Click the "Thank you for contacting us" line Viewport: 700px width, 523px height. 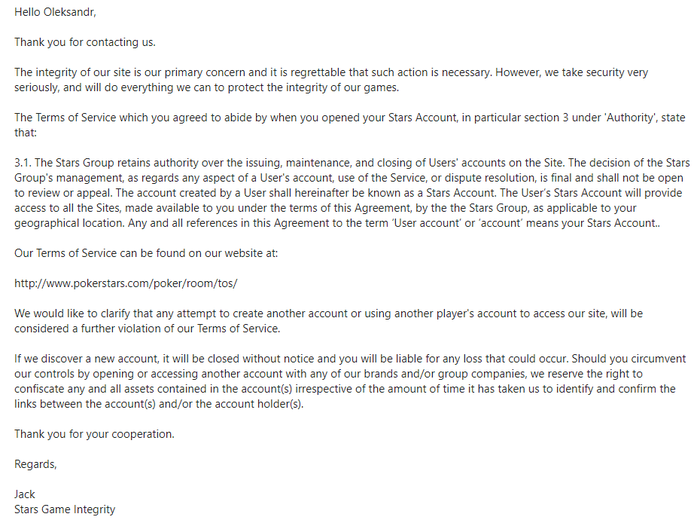[85, 43]
